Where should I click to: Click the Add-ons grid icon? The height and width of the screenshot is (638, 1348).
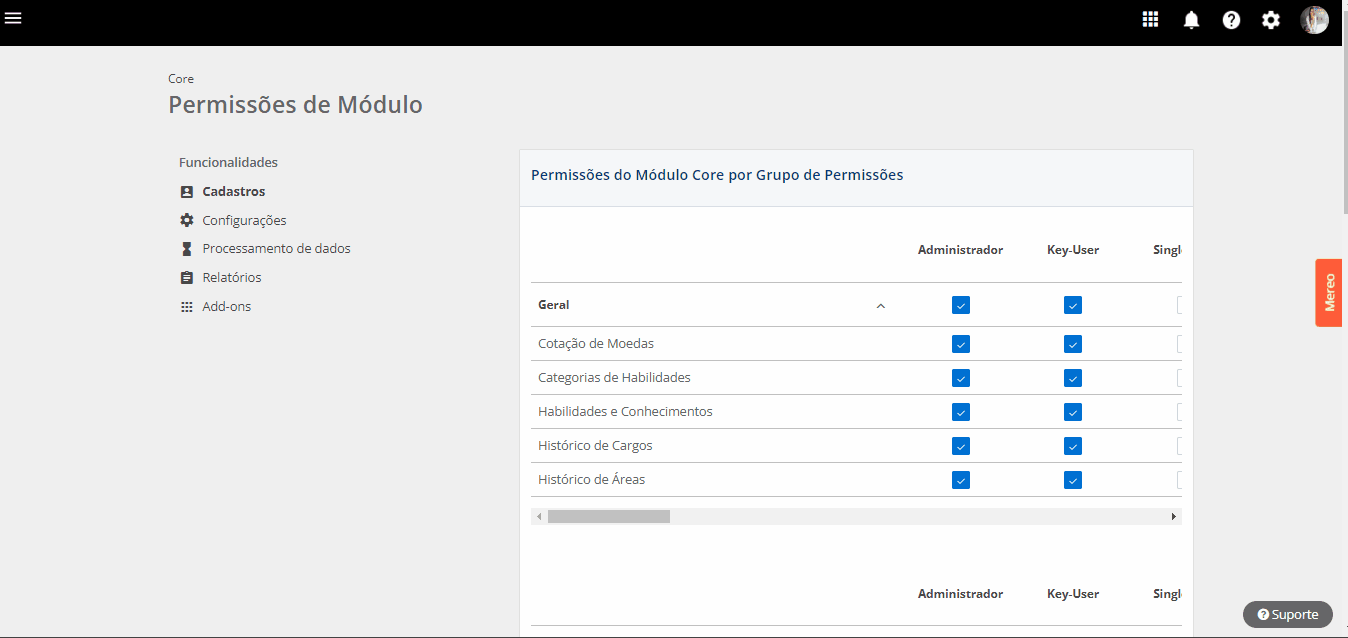186,307
